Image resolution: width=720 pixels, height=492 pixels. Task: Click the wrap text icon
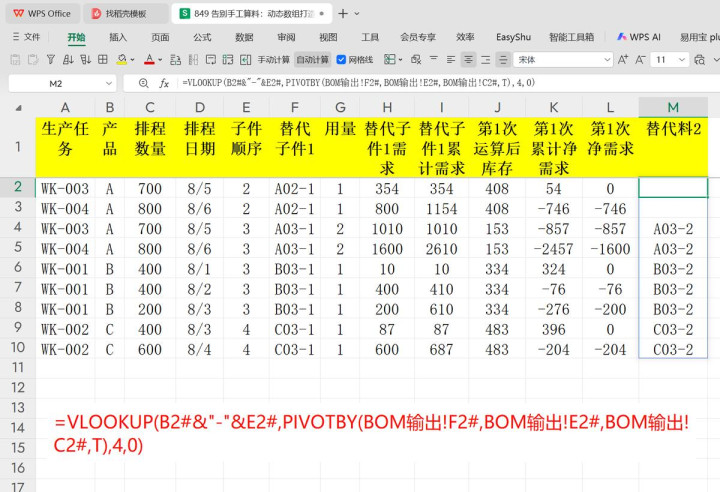point(211,60)
